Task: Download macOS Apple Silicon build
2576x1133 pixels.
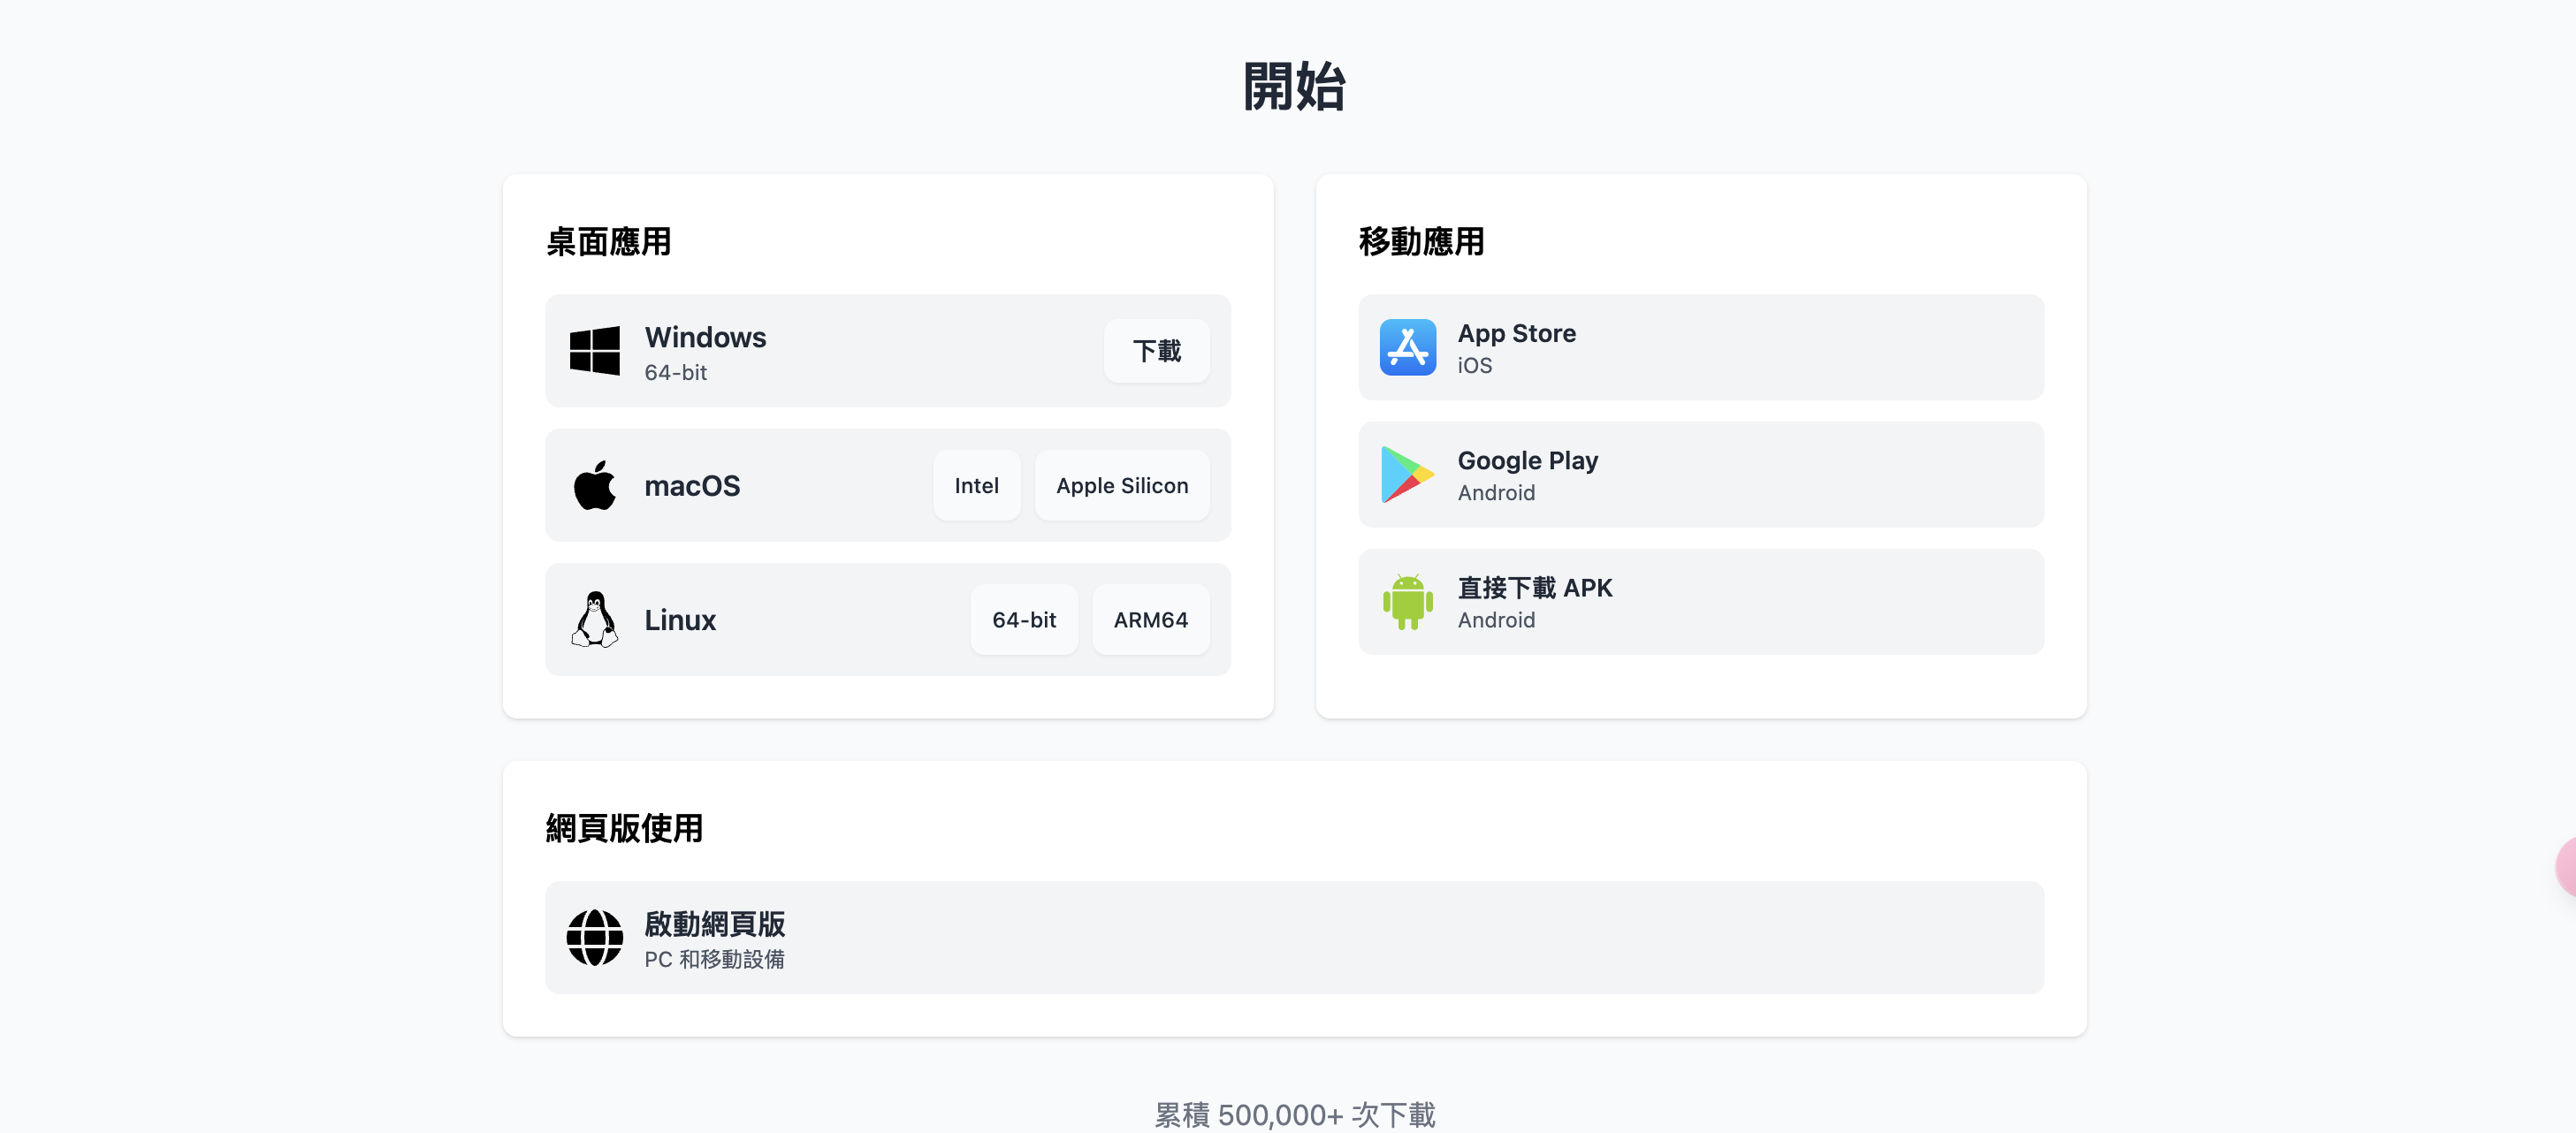Action: point(1122,485)
